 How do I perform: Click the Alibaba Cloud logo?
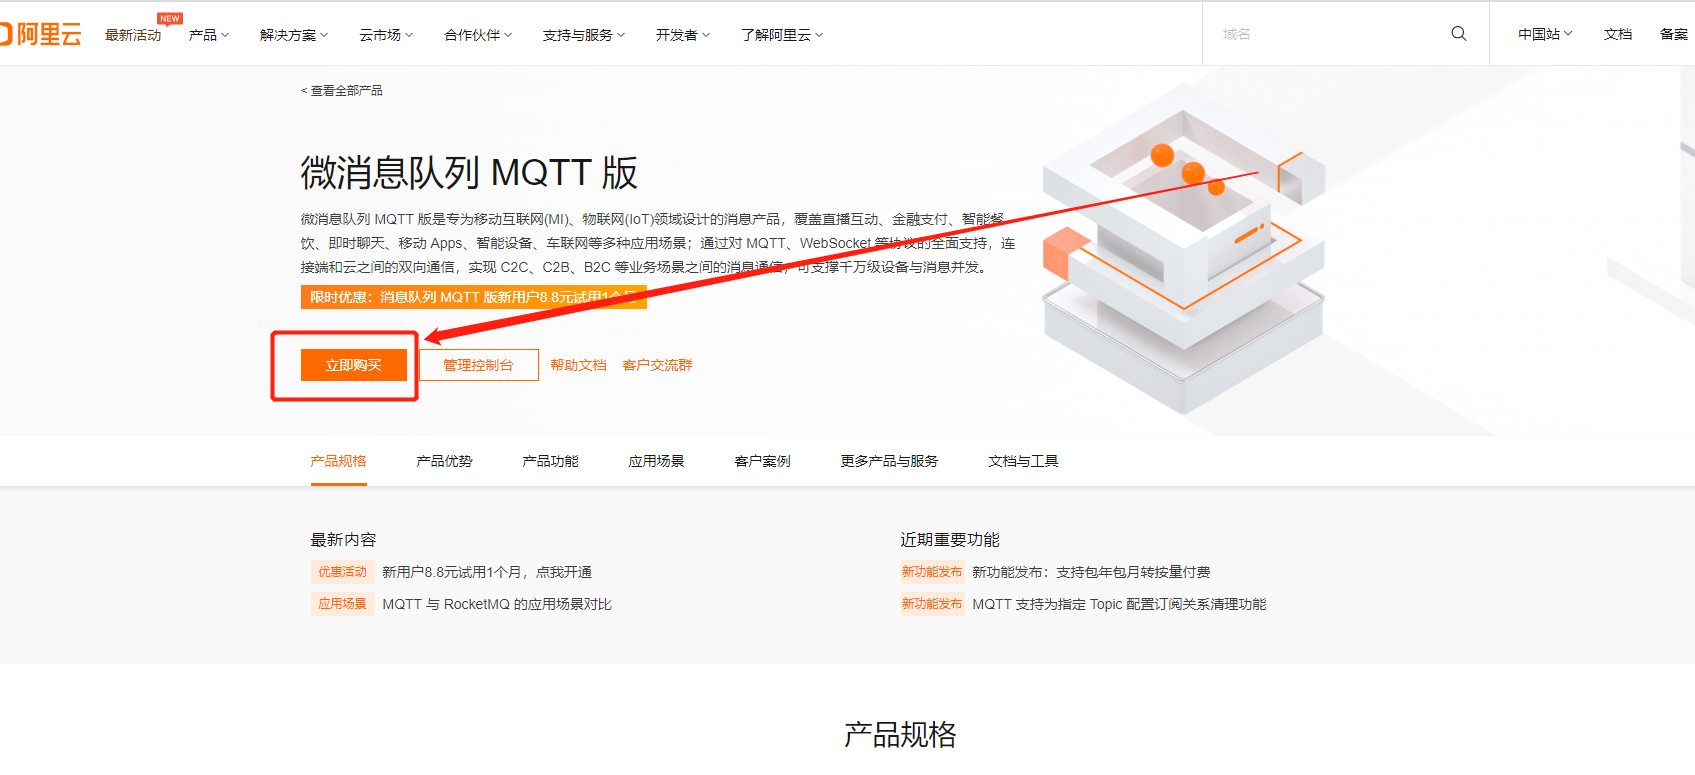tap(40, 34)
